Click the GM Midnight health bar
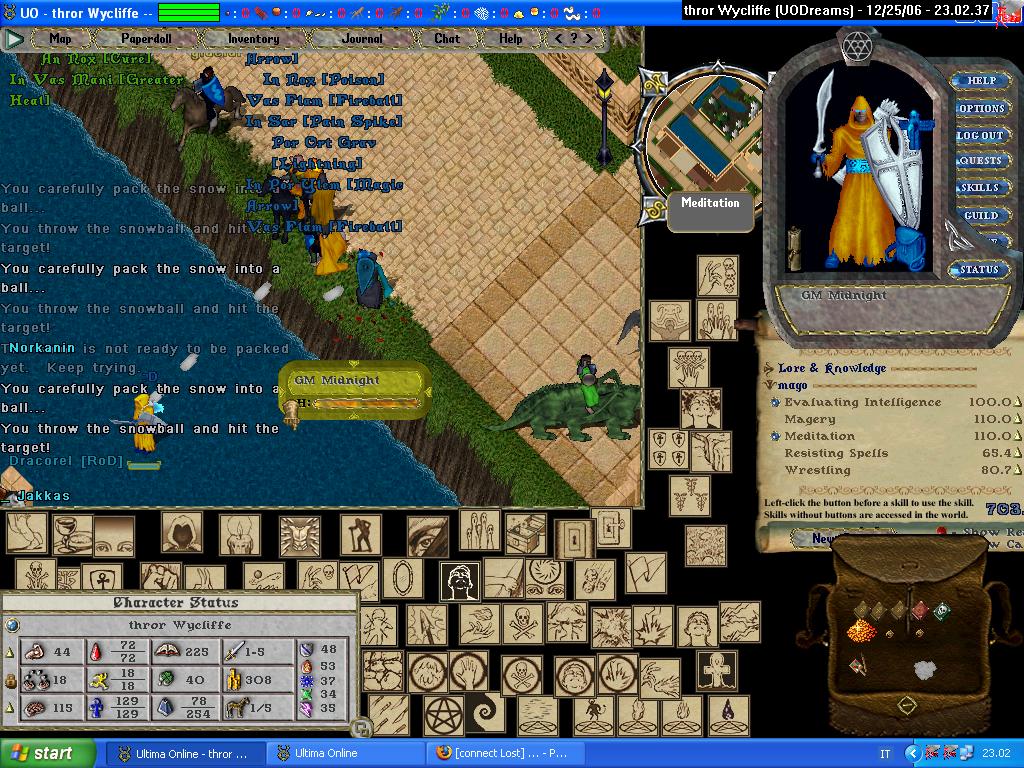Image resolution: width=1024 pixels, height=768 pixels. [x=356, y=404]
